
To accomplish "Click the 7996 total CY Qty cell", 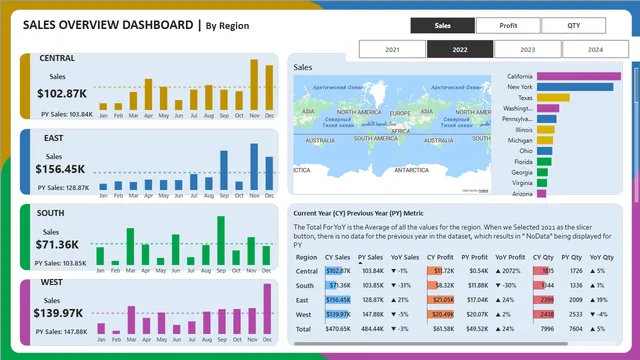I will [x=547, y=329].
